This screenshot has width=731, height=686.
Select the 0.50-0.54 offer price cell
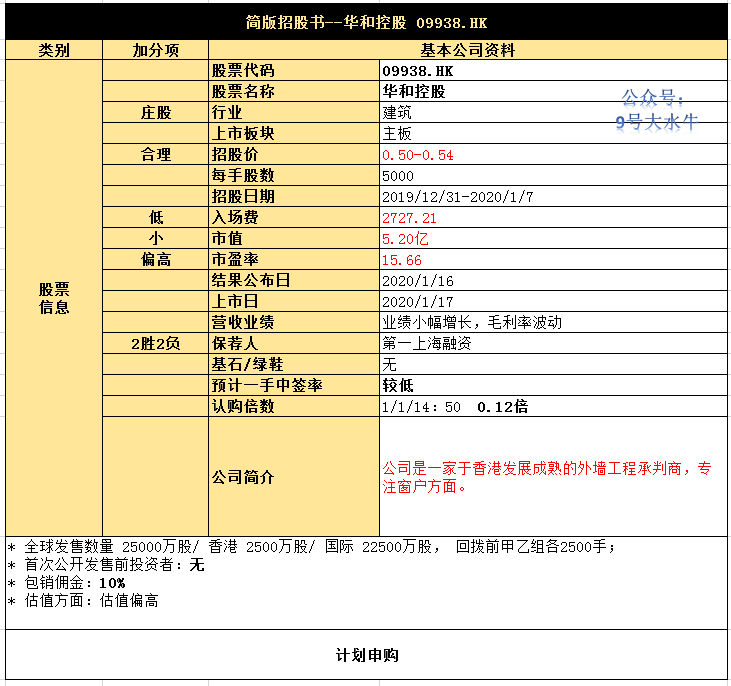553,154
